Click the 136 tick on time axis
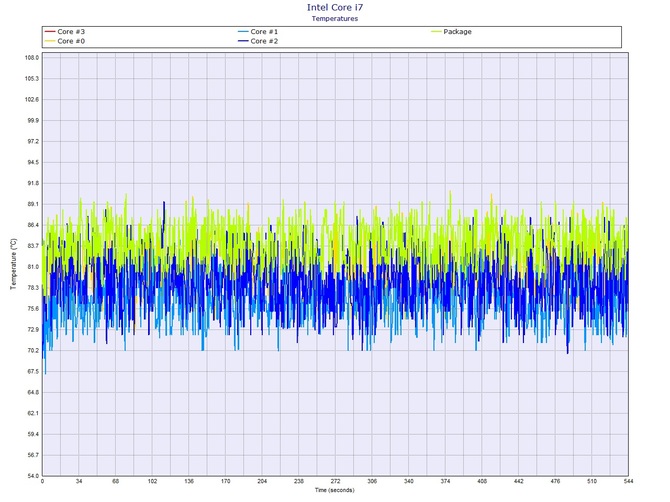Screen dimensions: 670x502 coord(189,481)
